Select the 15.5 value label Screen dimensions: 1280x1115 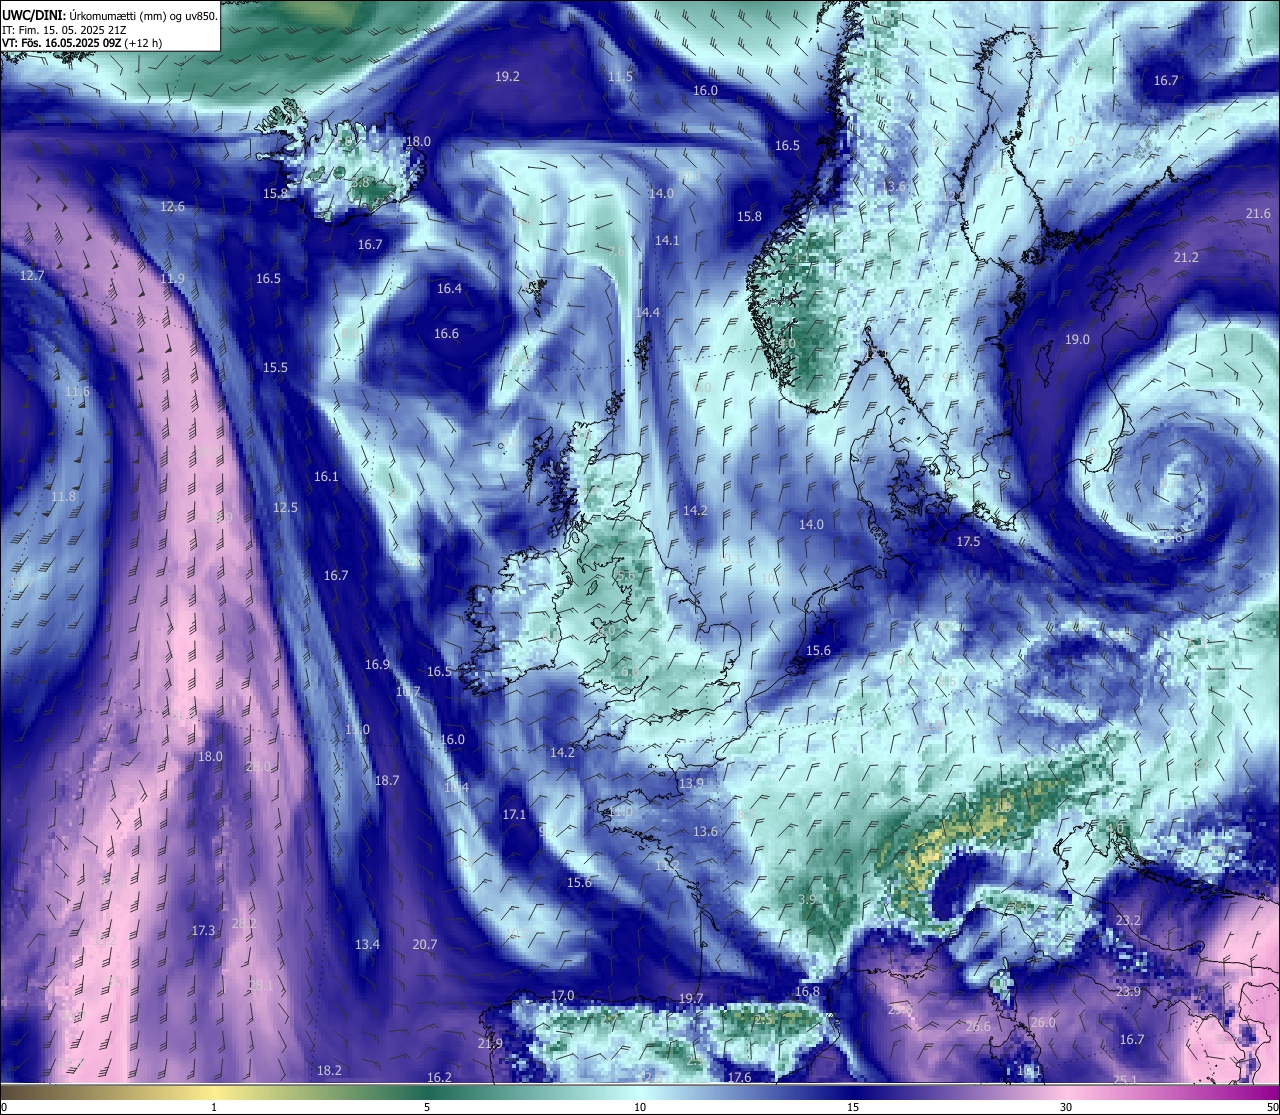coord(275,367)
